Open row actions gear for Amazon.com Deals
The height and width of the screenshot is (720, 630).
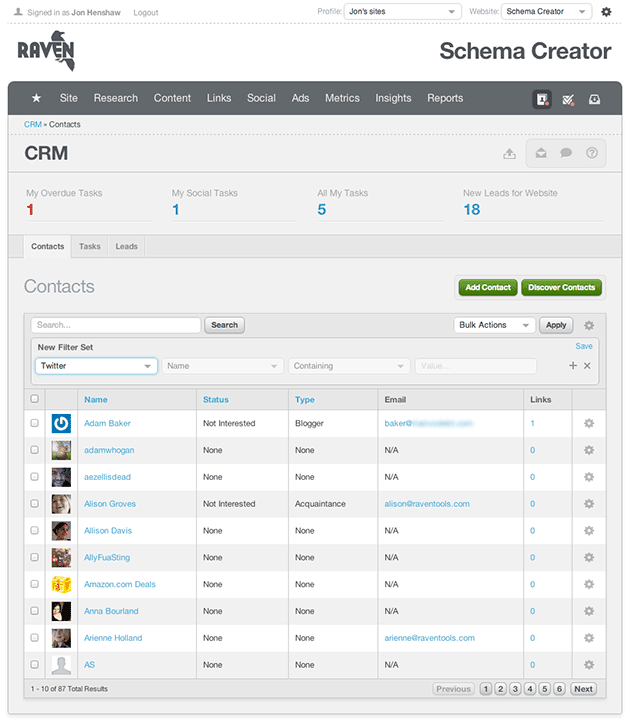(x=589, y=584)
